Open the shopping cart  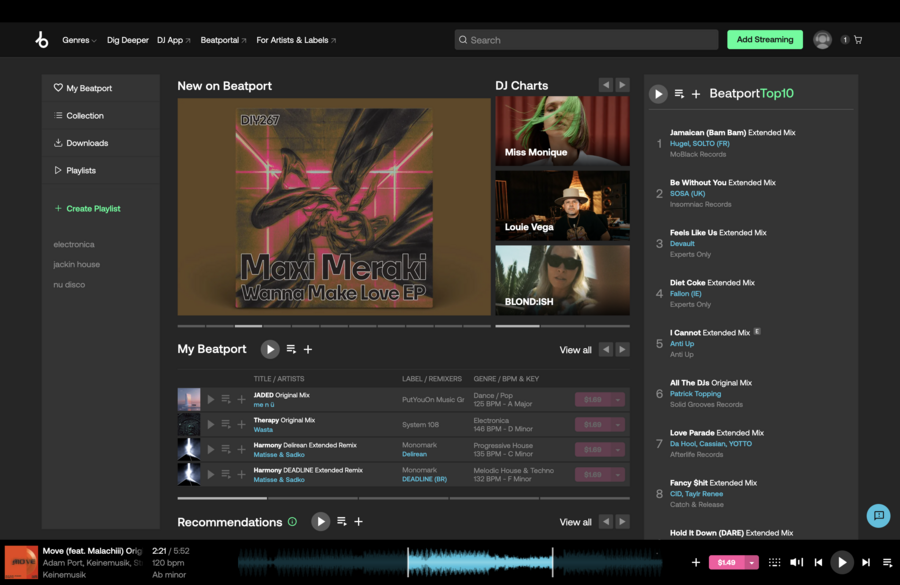858,40
